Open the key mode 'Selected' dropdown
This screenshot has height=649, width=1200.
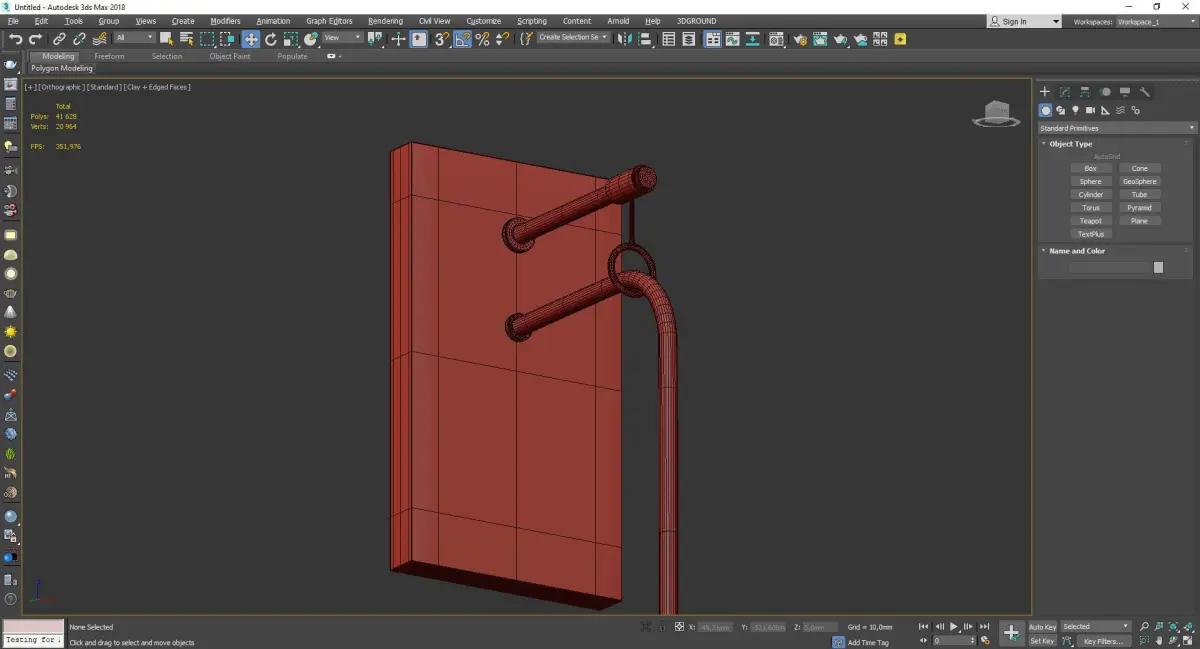pos(1095,627)
